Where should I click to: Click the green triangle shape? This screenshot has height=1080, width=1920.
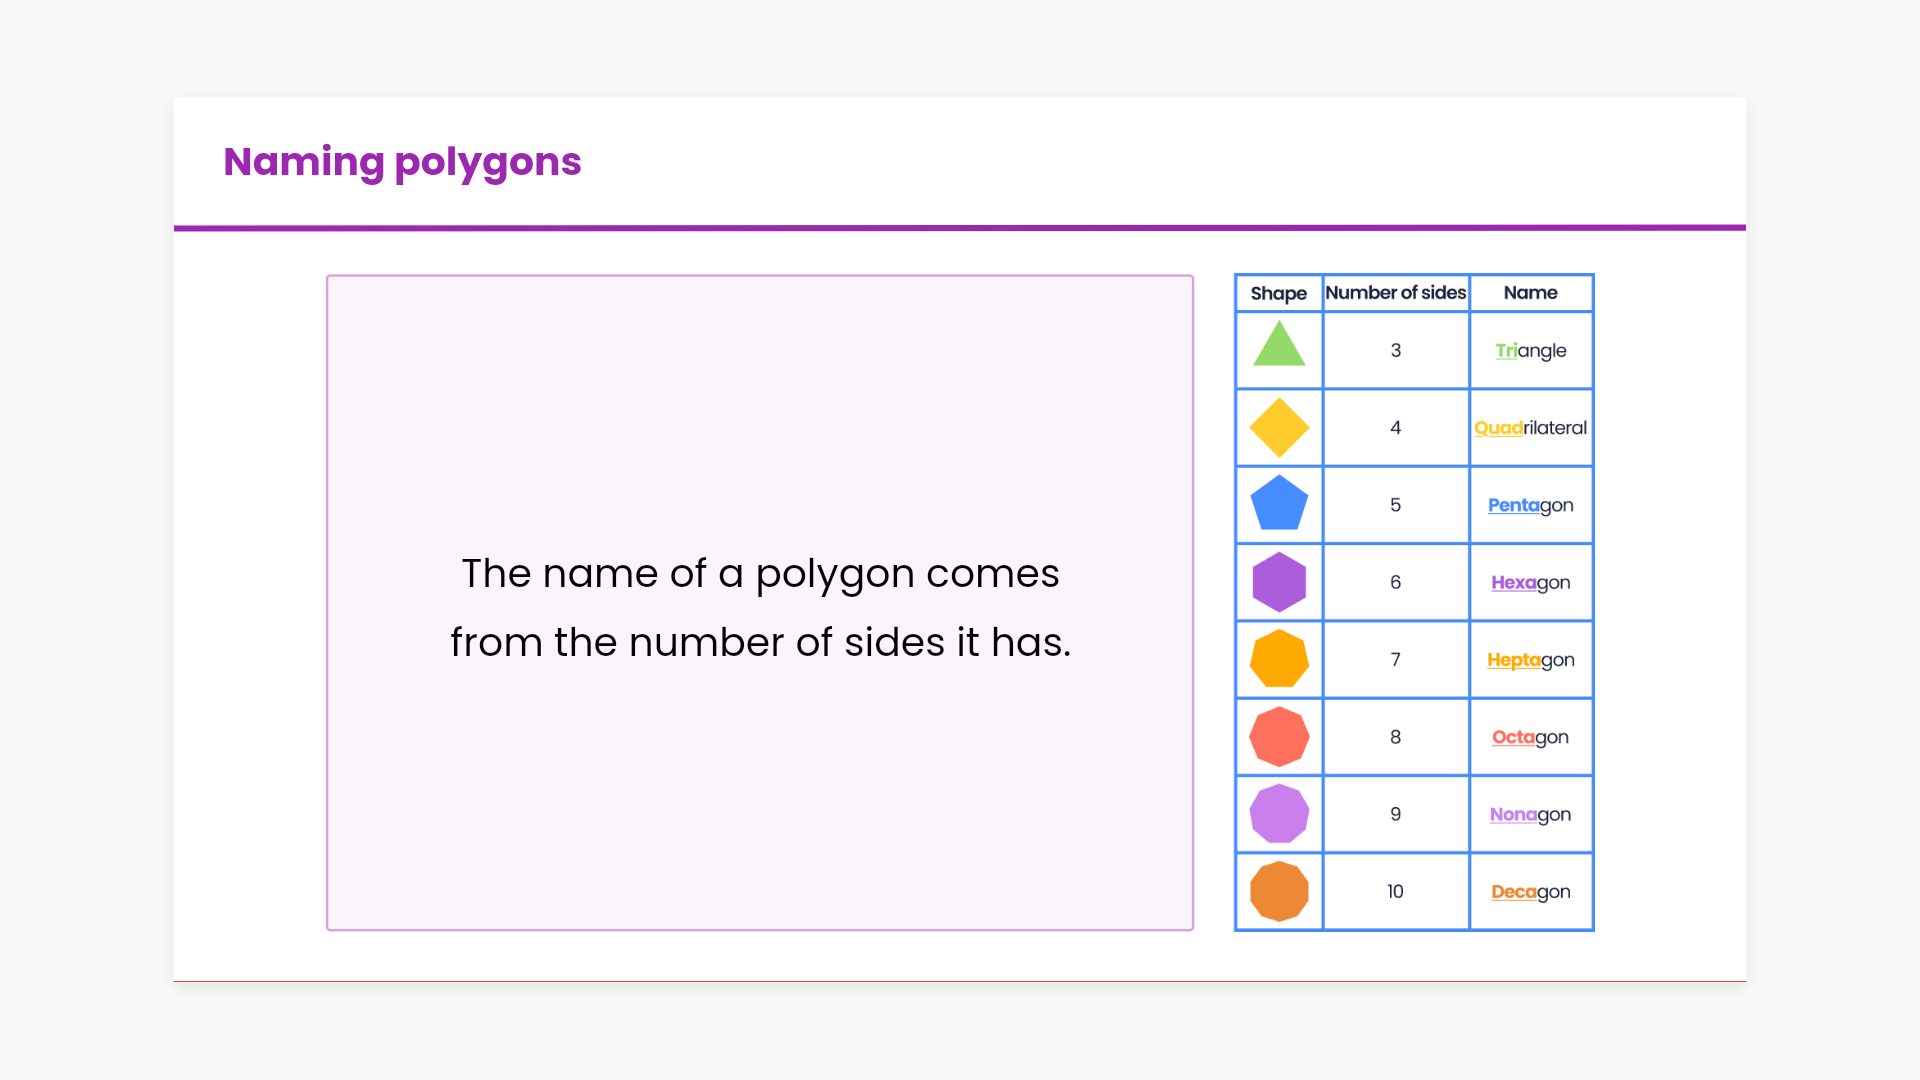tap(1279, 346)
